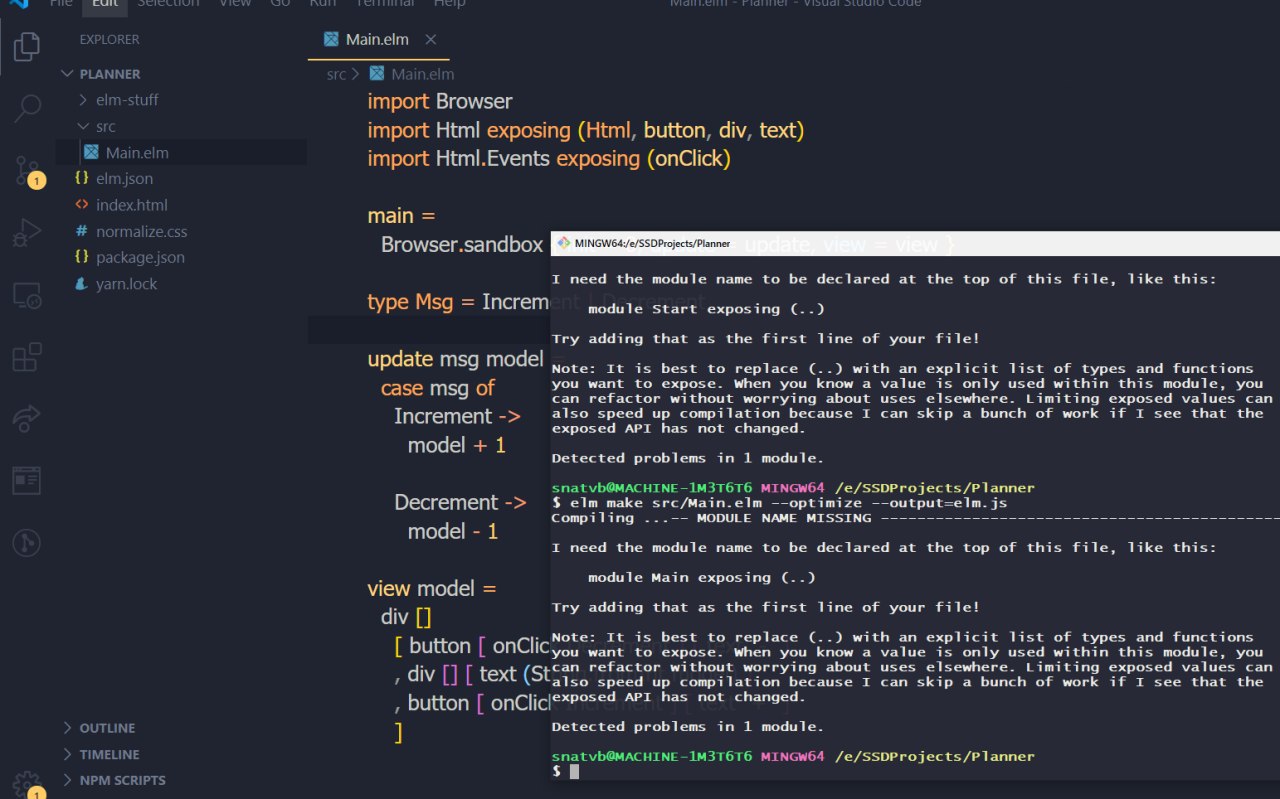Viewport: 1280px width, 799px height.
Task: Click the src breadcrumb segment
Action: (336, 74)
